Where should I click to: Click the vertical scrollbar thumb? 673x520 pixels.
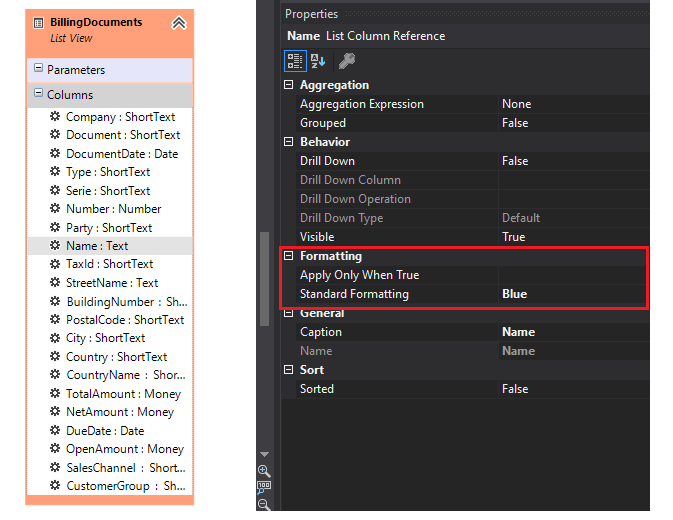click(x=264, y=279)
